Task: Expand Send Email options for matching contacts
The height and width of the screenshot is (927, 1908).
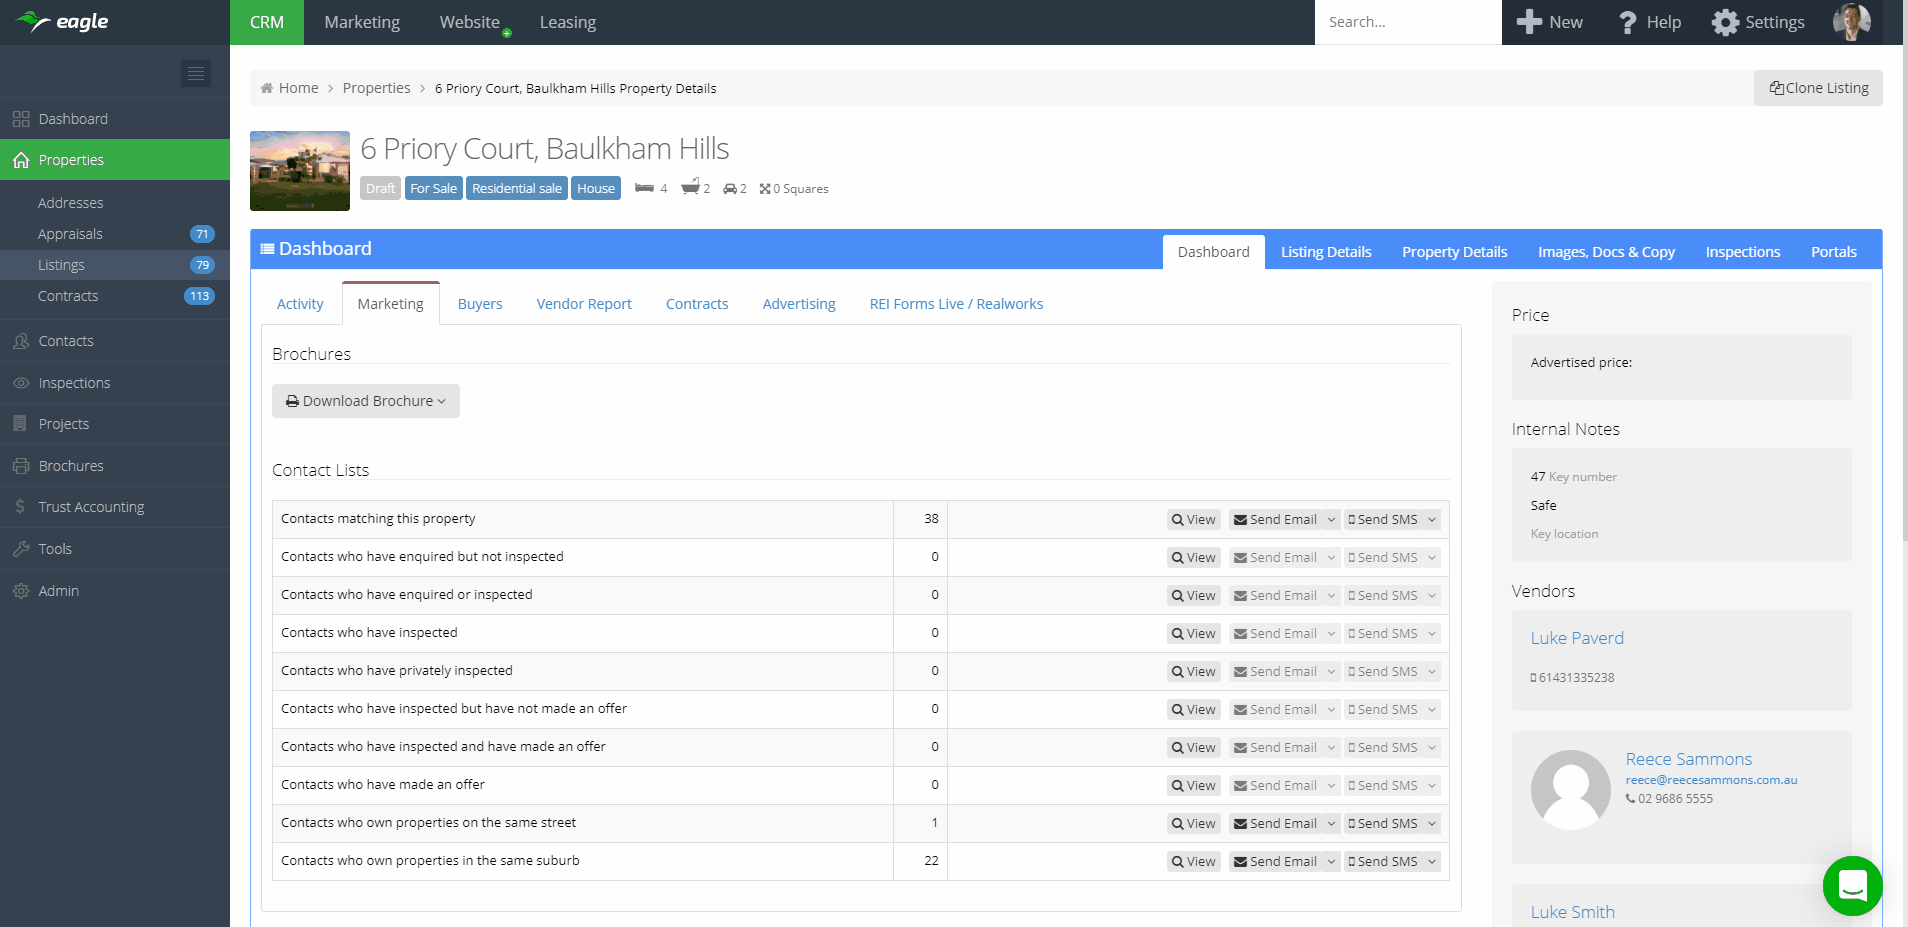Action: coord(1331,520)
